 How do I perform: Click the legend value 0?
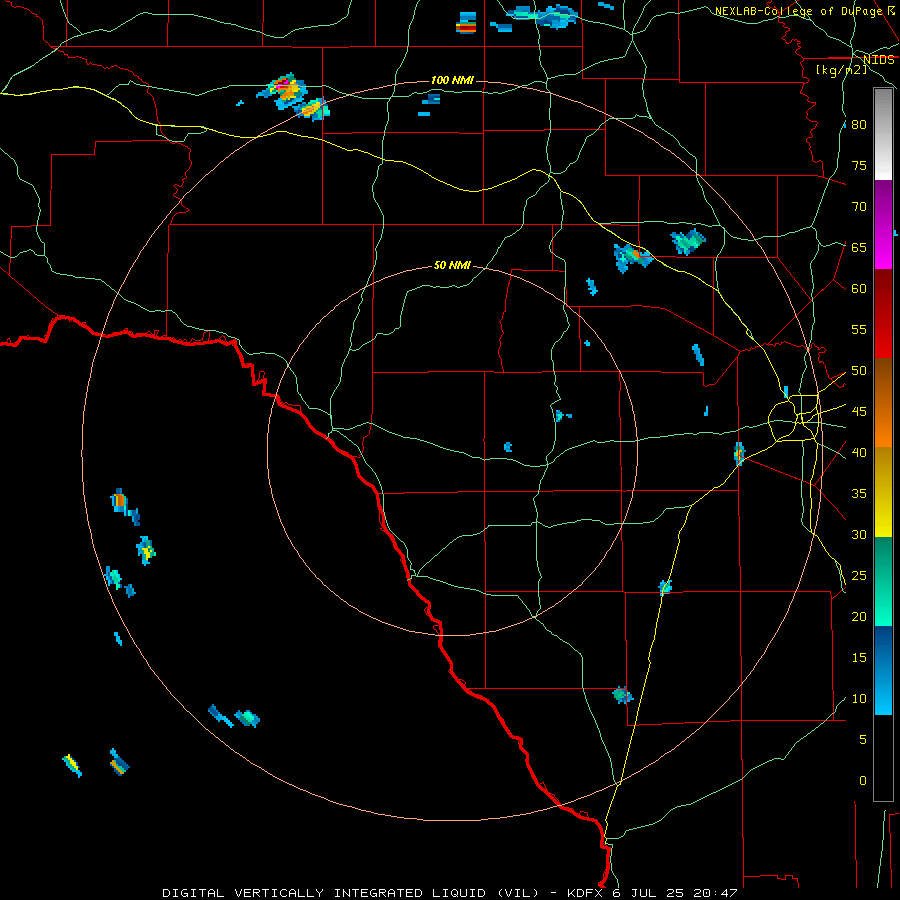(863, 781)
